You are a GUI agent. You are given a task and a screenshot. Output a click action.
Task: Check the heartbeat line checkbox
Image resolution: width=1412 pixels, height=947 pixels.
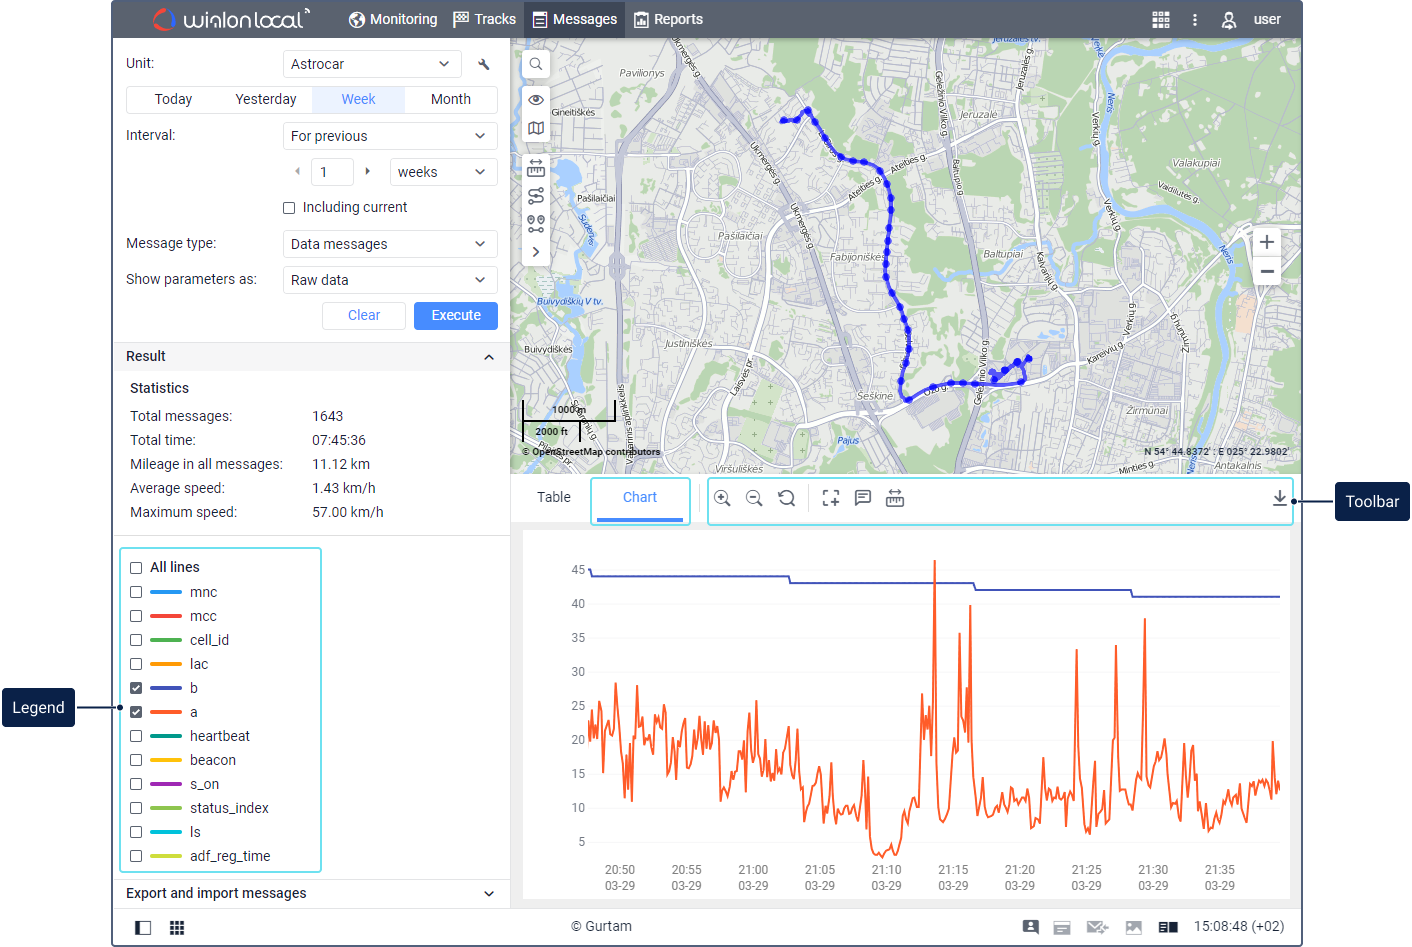136,736
